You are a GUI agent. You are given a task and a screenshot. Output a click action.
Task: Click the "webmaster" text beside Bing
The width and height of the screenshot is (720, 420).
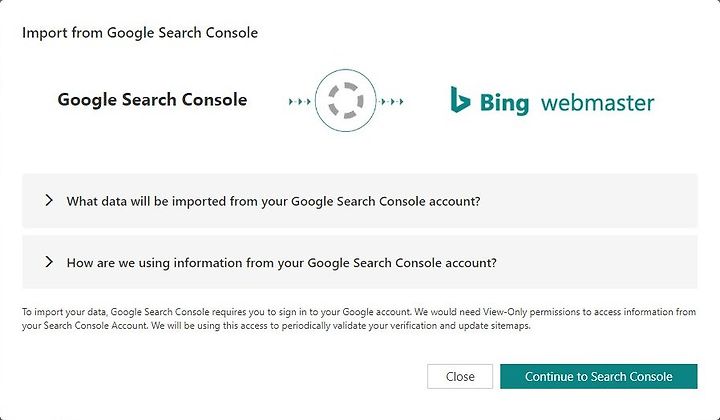pos(597,103)
